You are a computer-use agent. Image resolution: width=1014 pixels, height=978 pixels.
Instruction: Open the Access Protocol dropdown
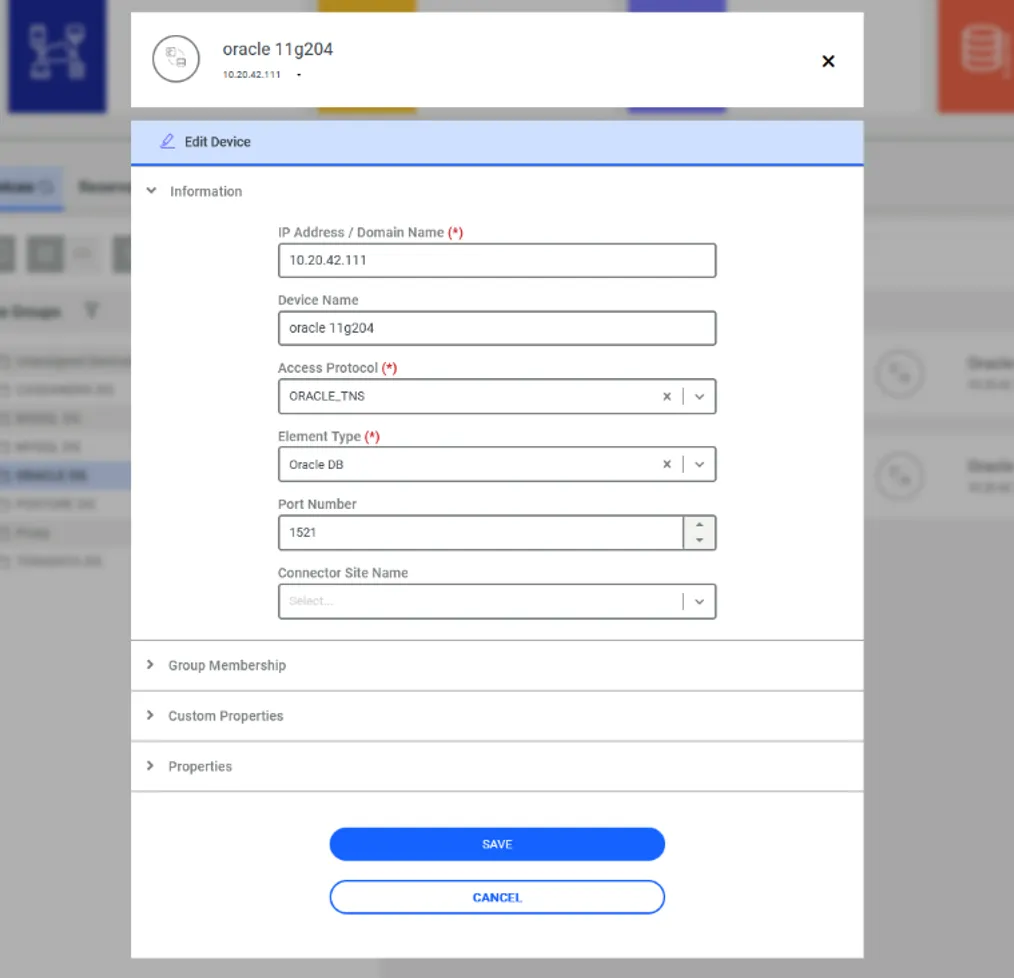click(x=699, y=397)
